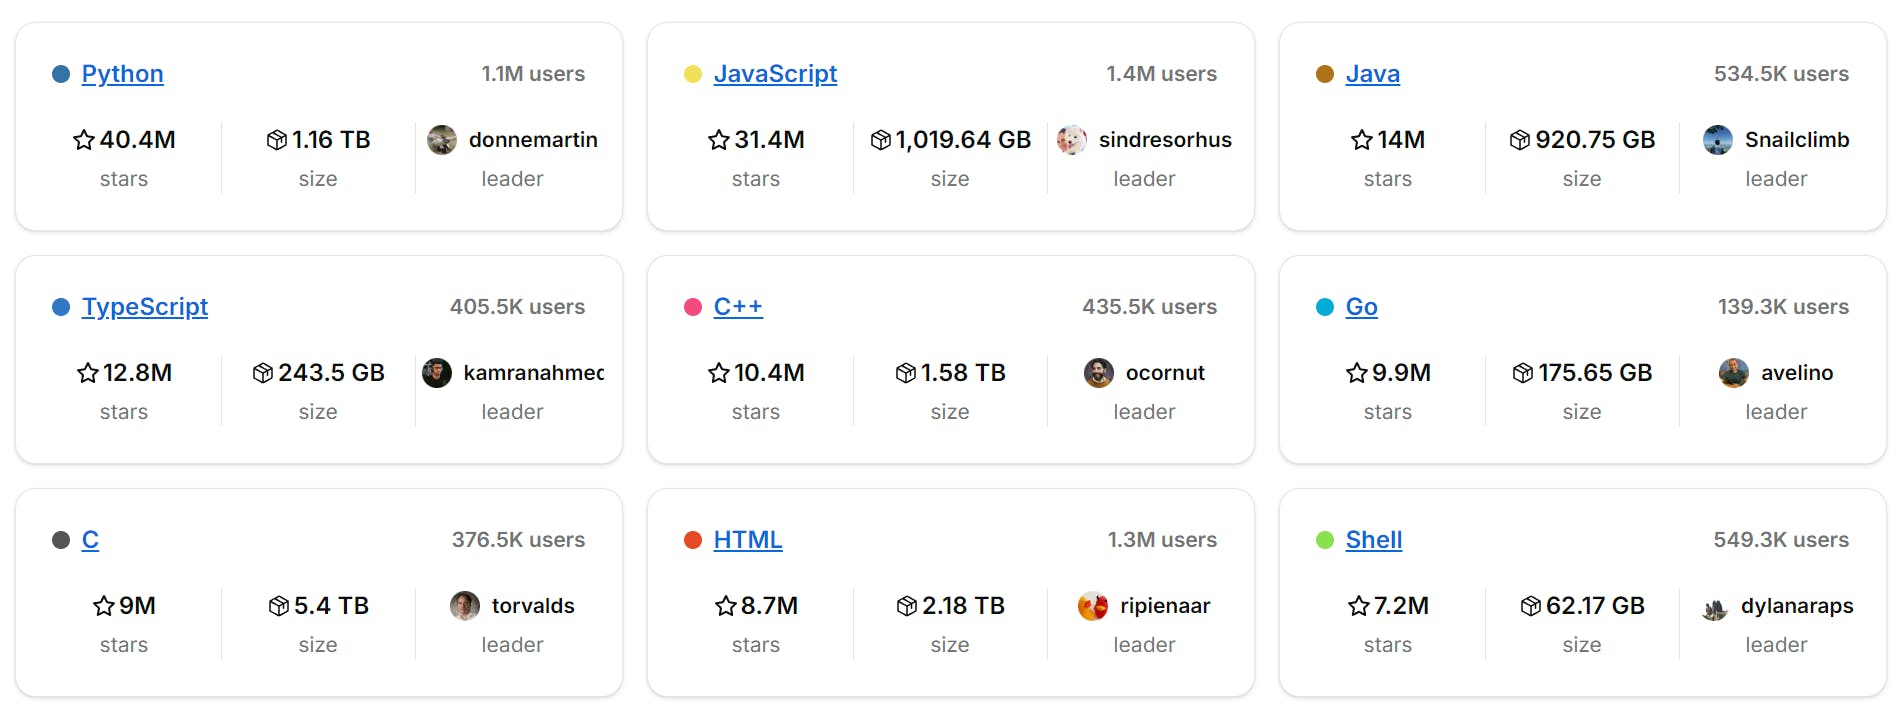Click sindresorhus's avatar image

coord(1072,140)
